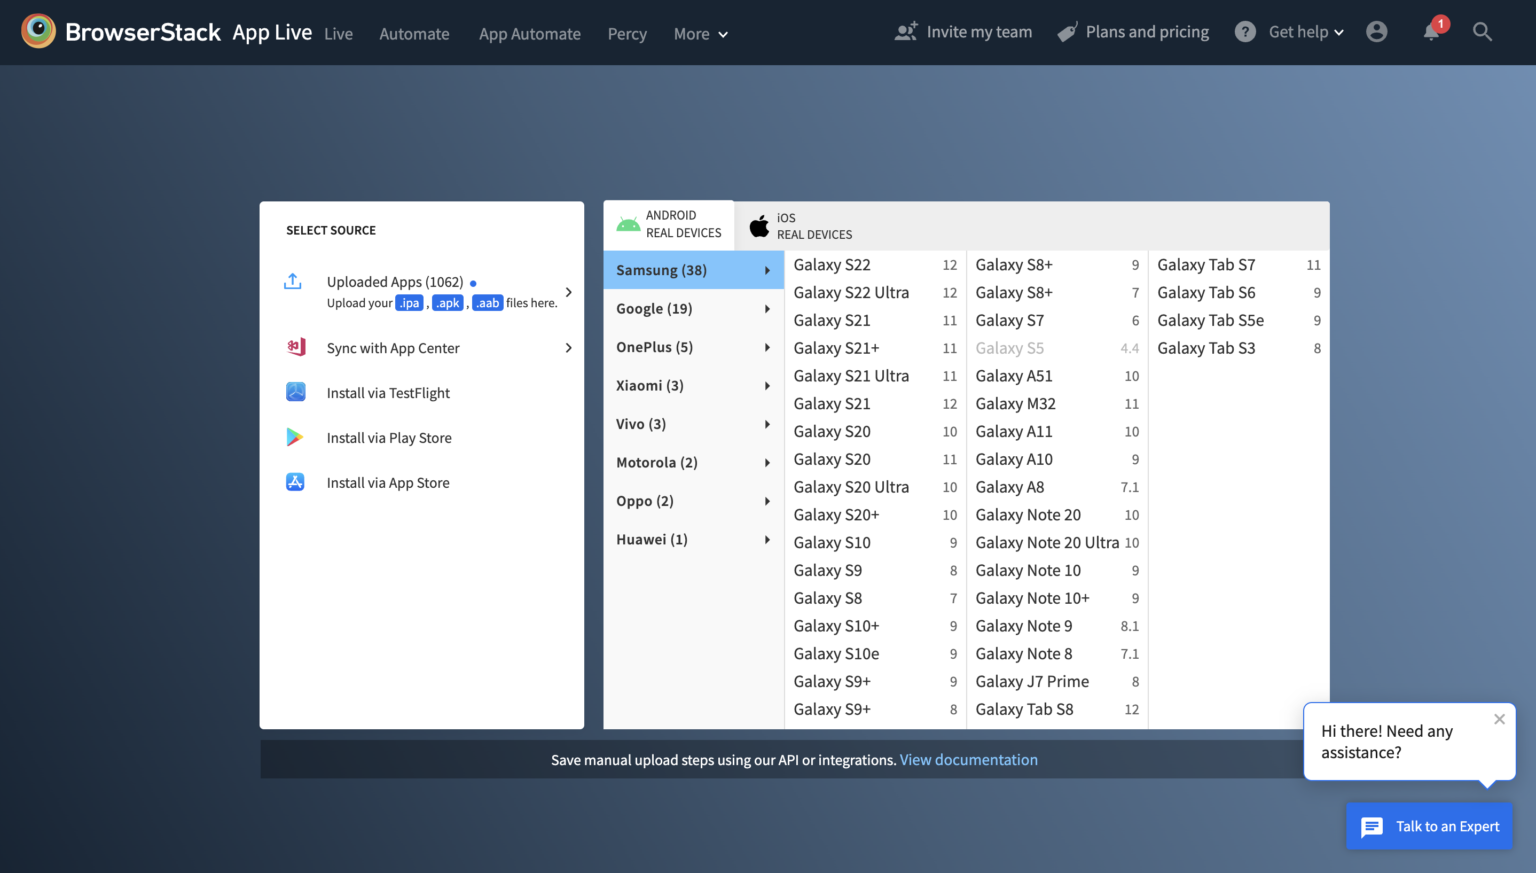Click the search magnifier icon
This screenshot has height=873, width=1536.
point(1483,31)
